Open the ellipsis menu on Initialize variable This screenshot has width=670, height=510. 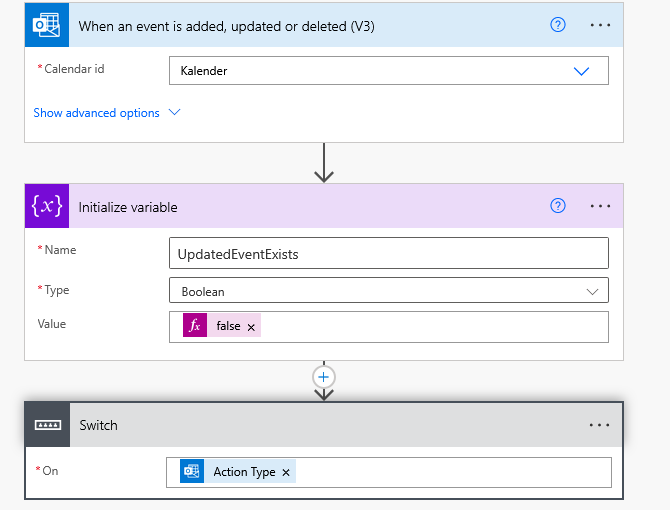(600, 206)
